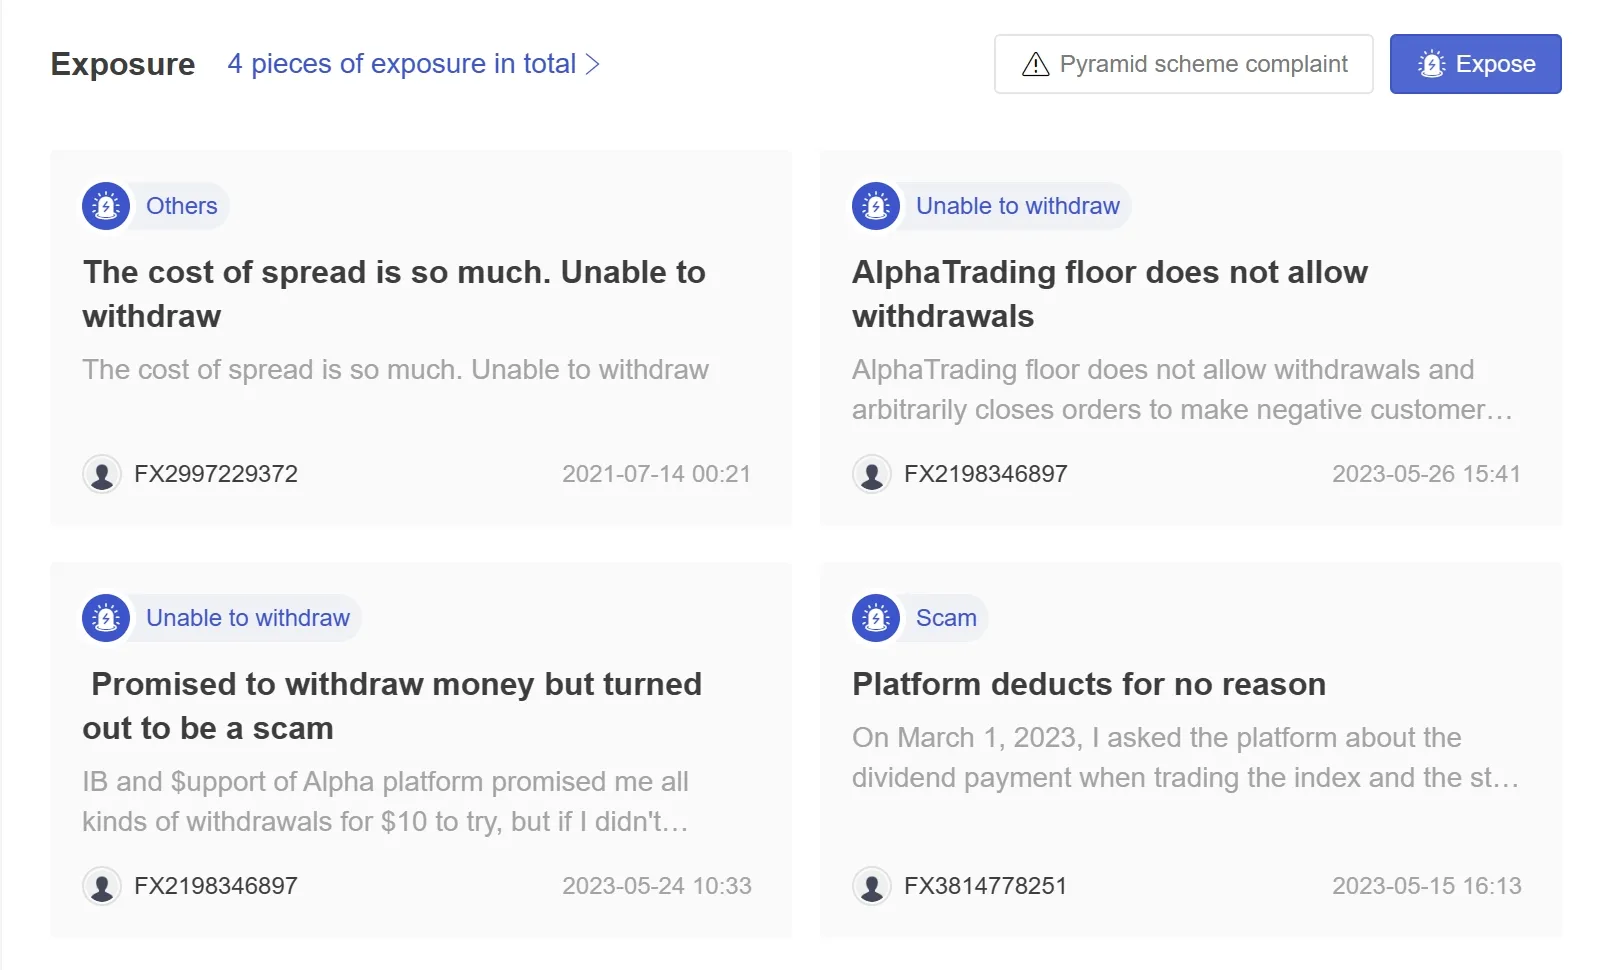Click the chevron after exposure total

(592, 64)
